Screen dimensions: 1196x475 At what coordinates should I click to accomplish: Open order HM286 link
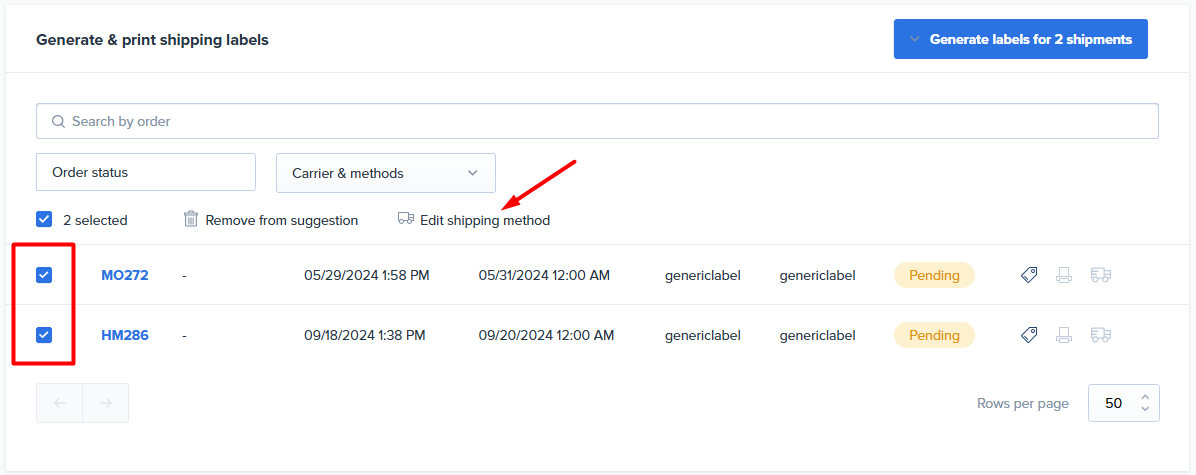point(124,335)
